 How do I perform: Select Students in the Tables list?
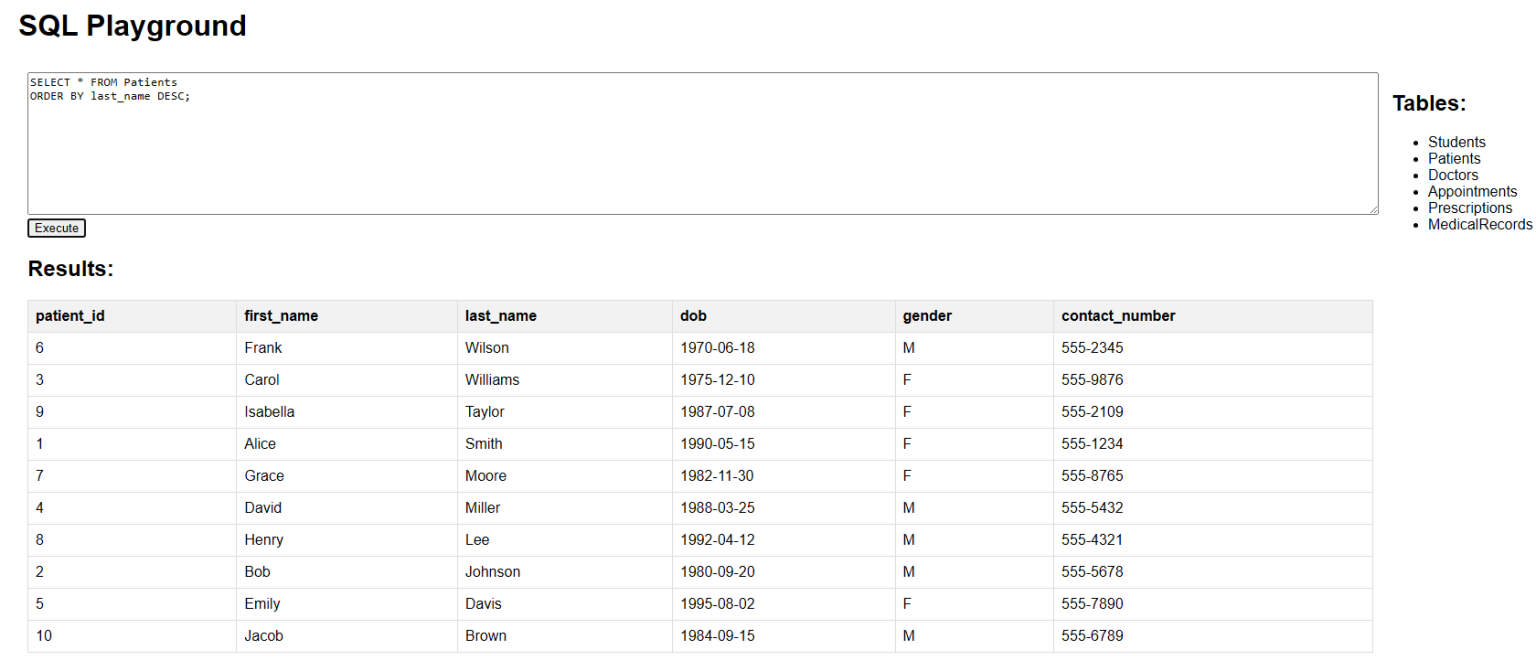1456,142
